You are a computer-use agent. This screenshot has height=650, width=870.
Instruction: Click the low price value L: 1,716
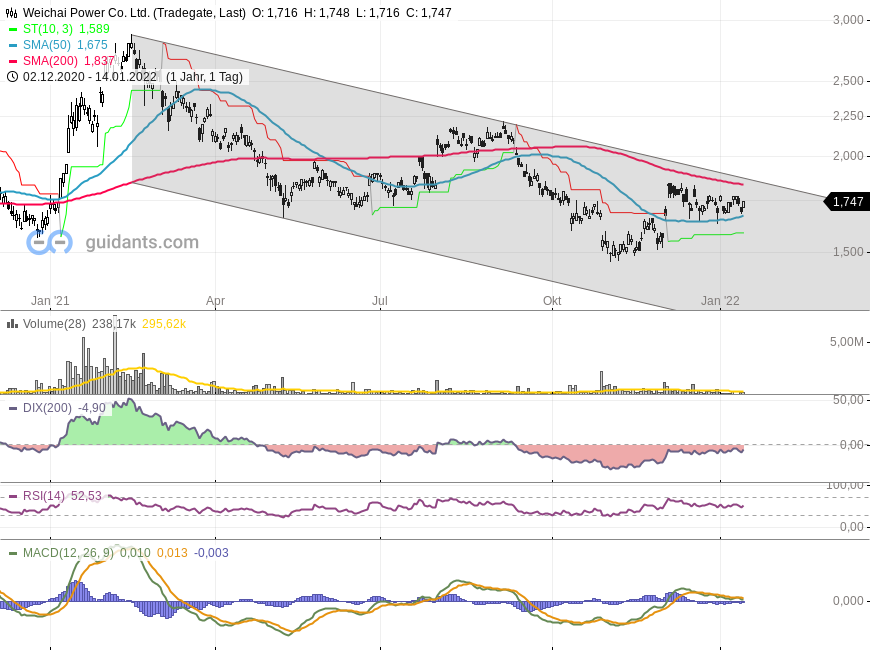pyautogui.click(x=377, y=13)
